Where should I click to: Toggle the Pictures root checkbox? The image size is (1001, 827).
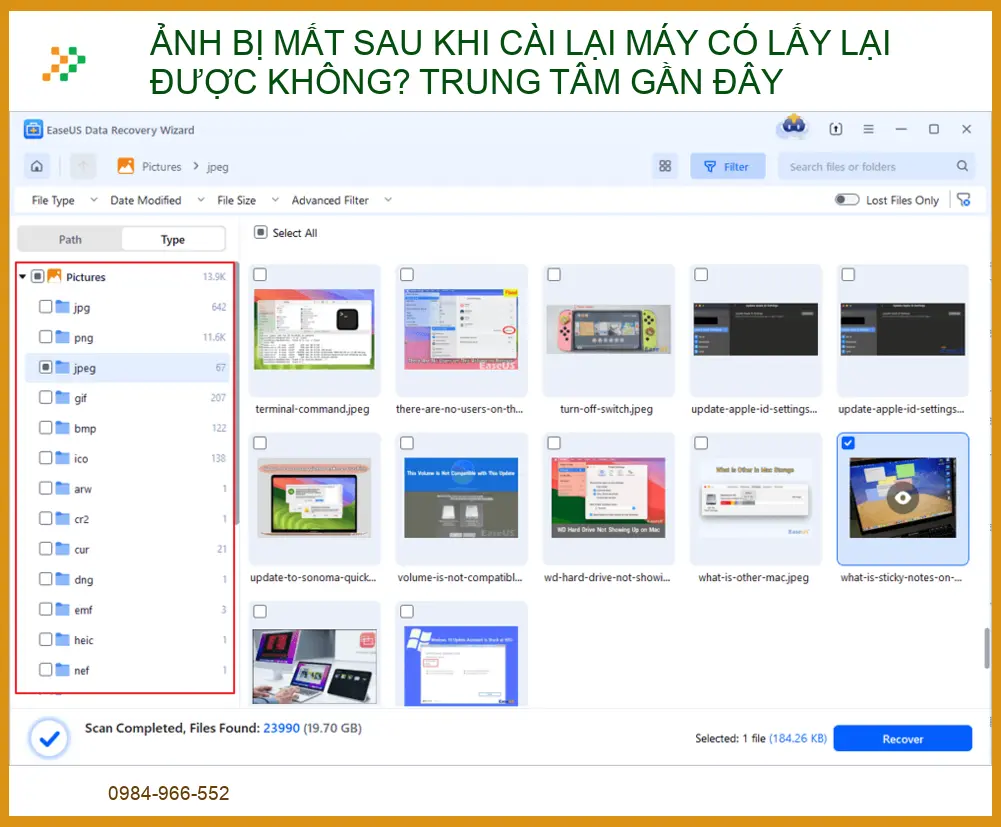coord(38,277)
